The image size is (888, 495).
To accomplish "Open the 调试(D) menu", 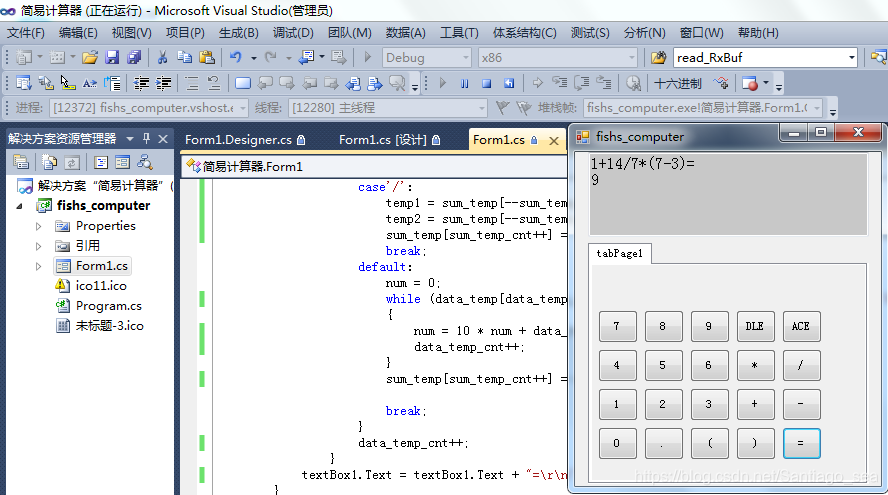I will [x=293, y=33].
